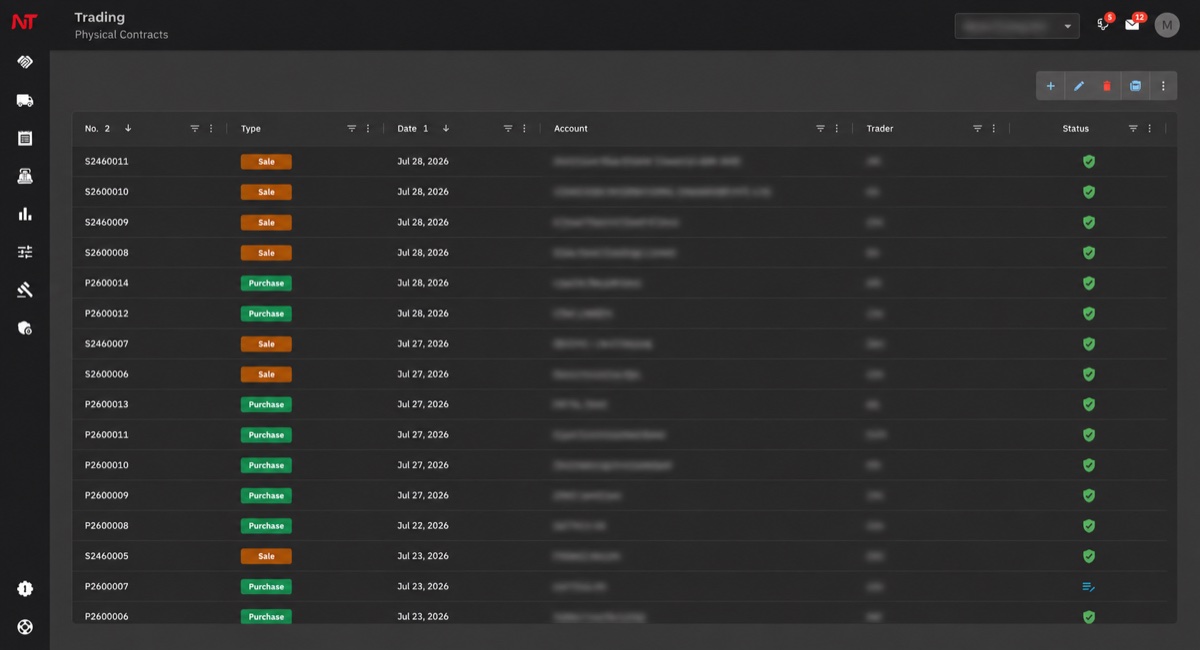Click the Physical Contracts subtitle
This screenshot has height=650, width=1200.
click(x=121, y=35)
